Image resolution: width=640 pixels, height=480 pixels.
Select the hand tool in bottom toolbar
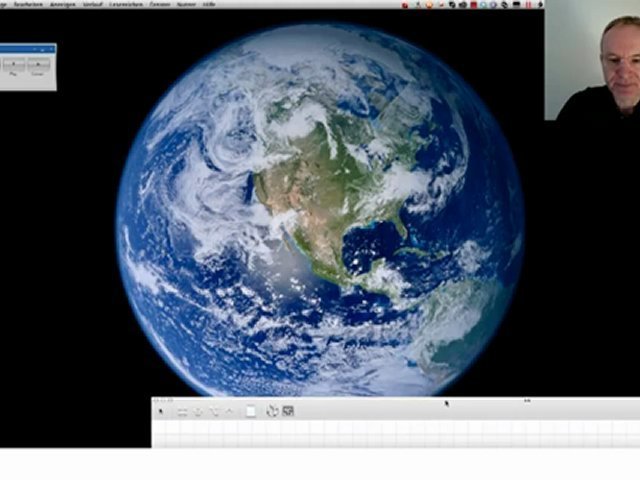click(271, 411)
